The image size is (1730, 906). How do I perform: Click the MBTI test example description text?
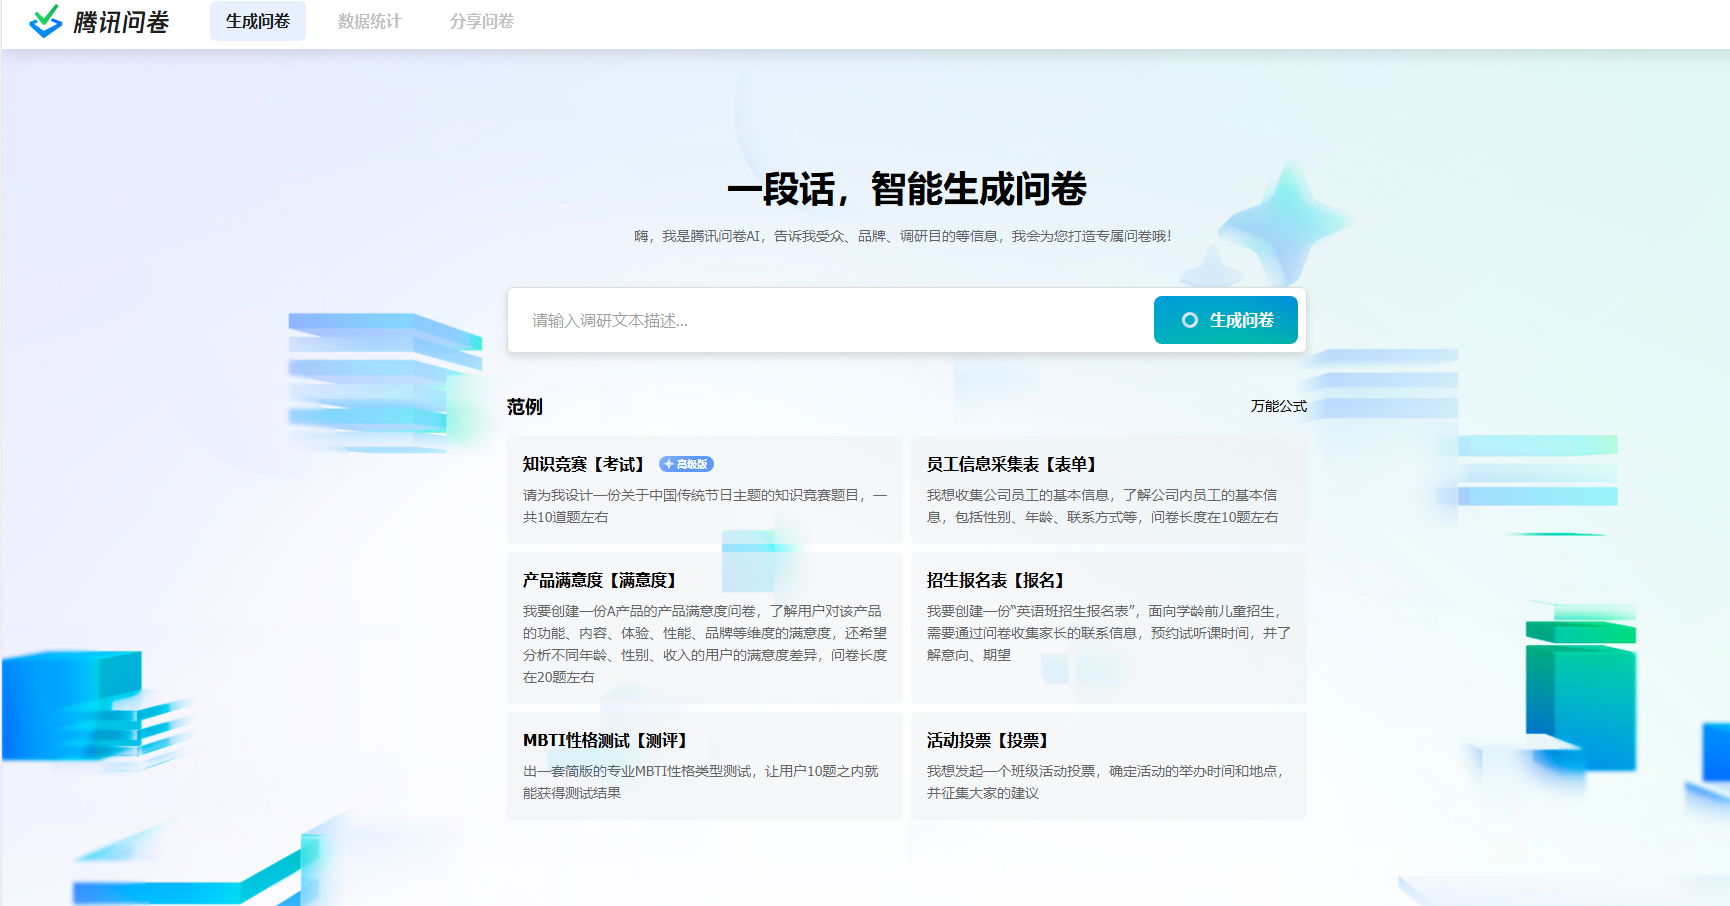700,782
